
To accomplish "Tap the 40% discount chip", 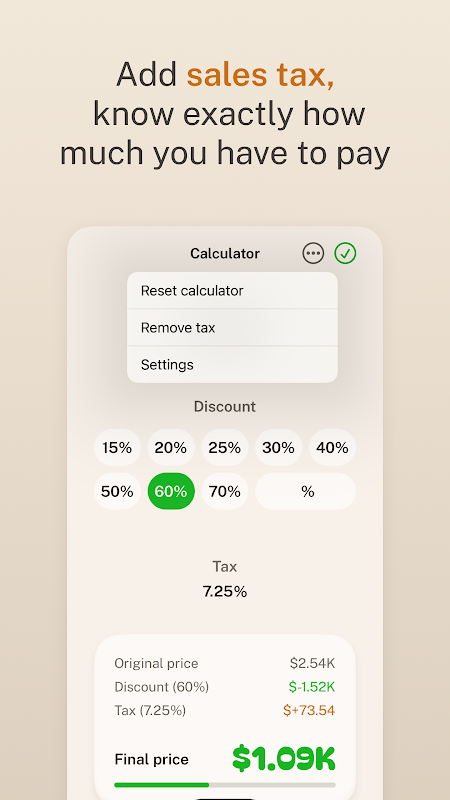I will tap(332, 447).
